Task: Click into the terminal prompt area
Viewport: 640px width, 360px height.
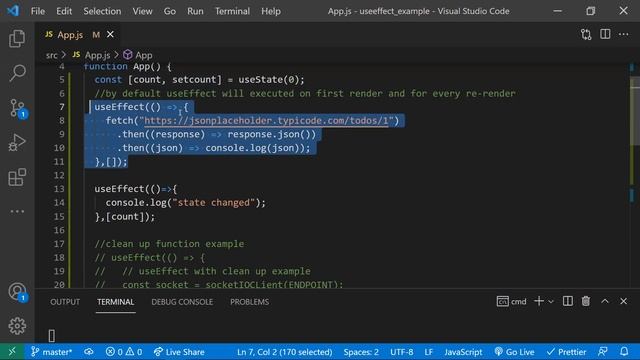Action: pyautogui.click(x=51, y=336)
